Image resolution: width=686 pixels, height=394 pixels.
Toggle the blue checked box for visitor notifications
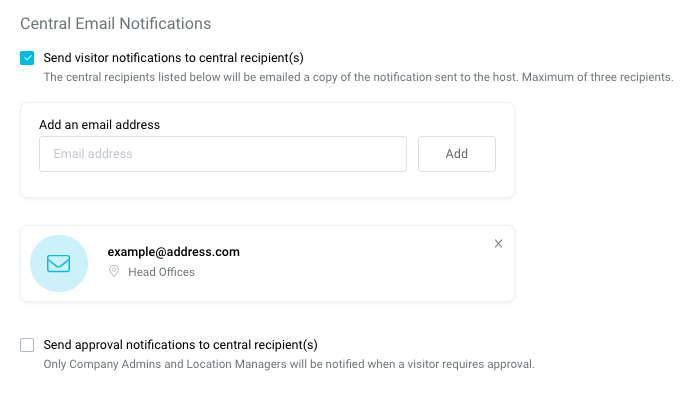(27, 58)
